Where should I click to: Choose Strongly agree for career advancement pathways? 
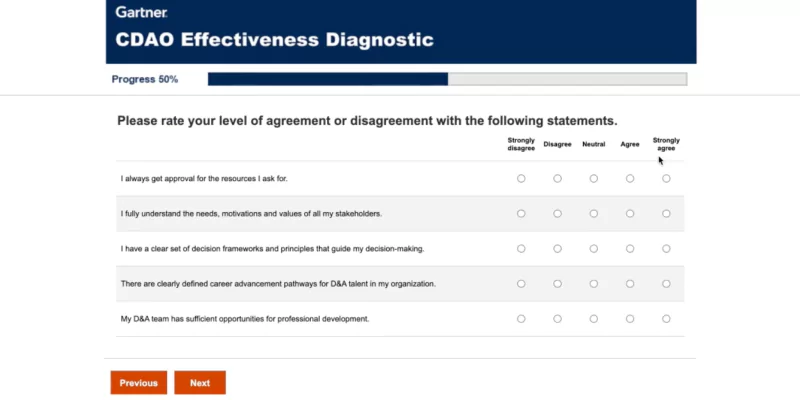(x=666, y=284)
